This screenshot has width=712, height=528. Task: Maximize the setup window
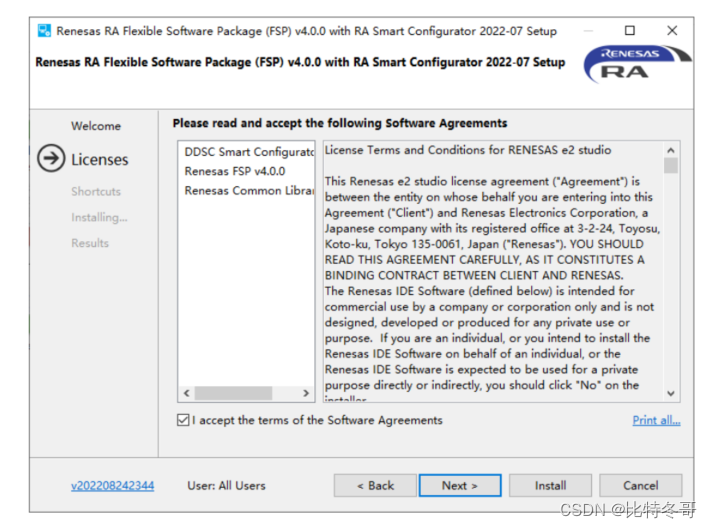point(629,30)
